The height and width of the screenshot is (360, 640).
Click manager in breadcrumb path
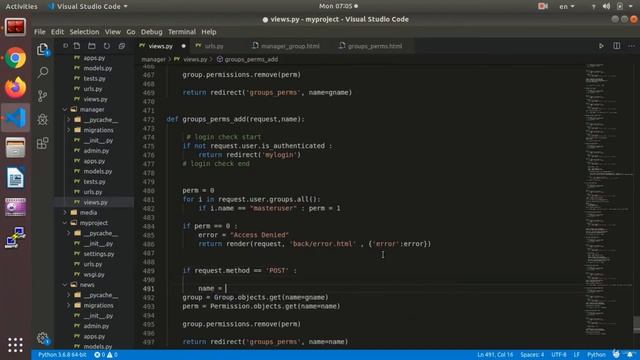click(153, 59)
